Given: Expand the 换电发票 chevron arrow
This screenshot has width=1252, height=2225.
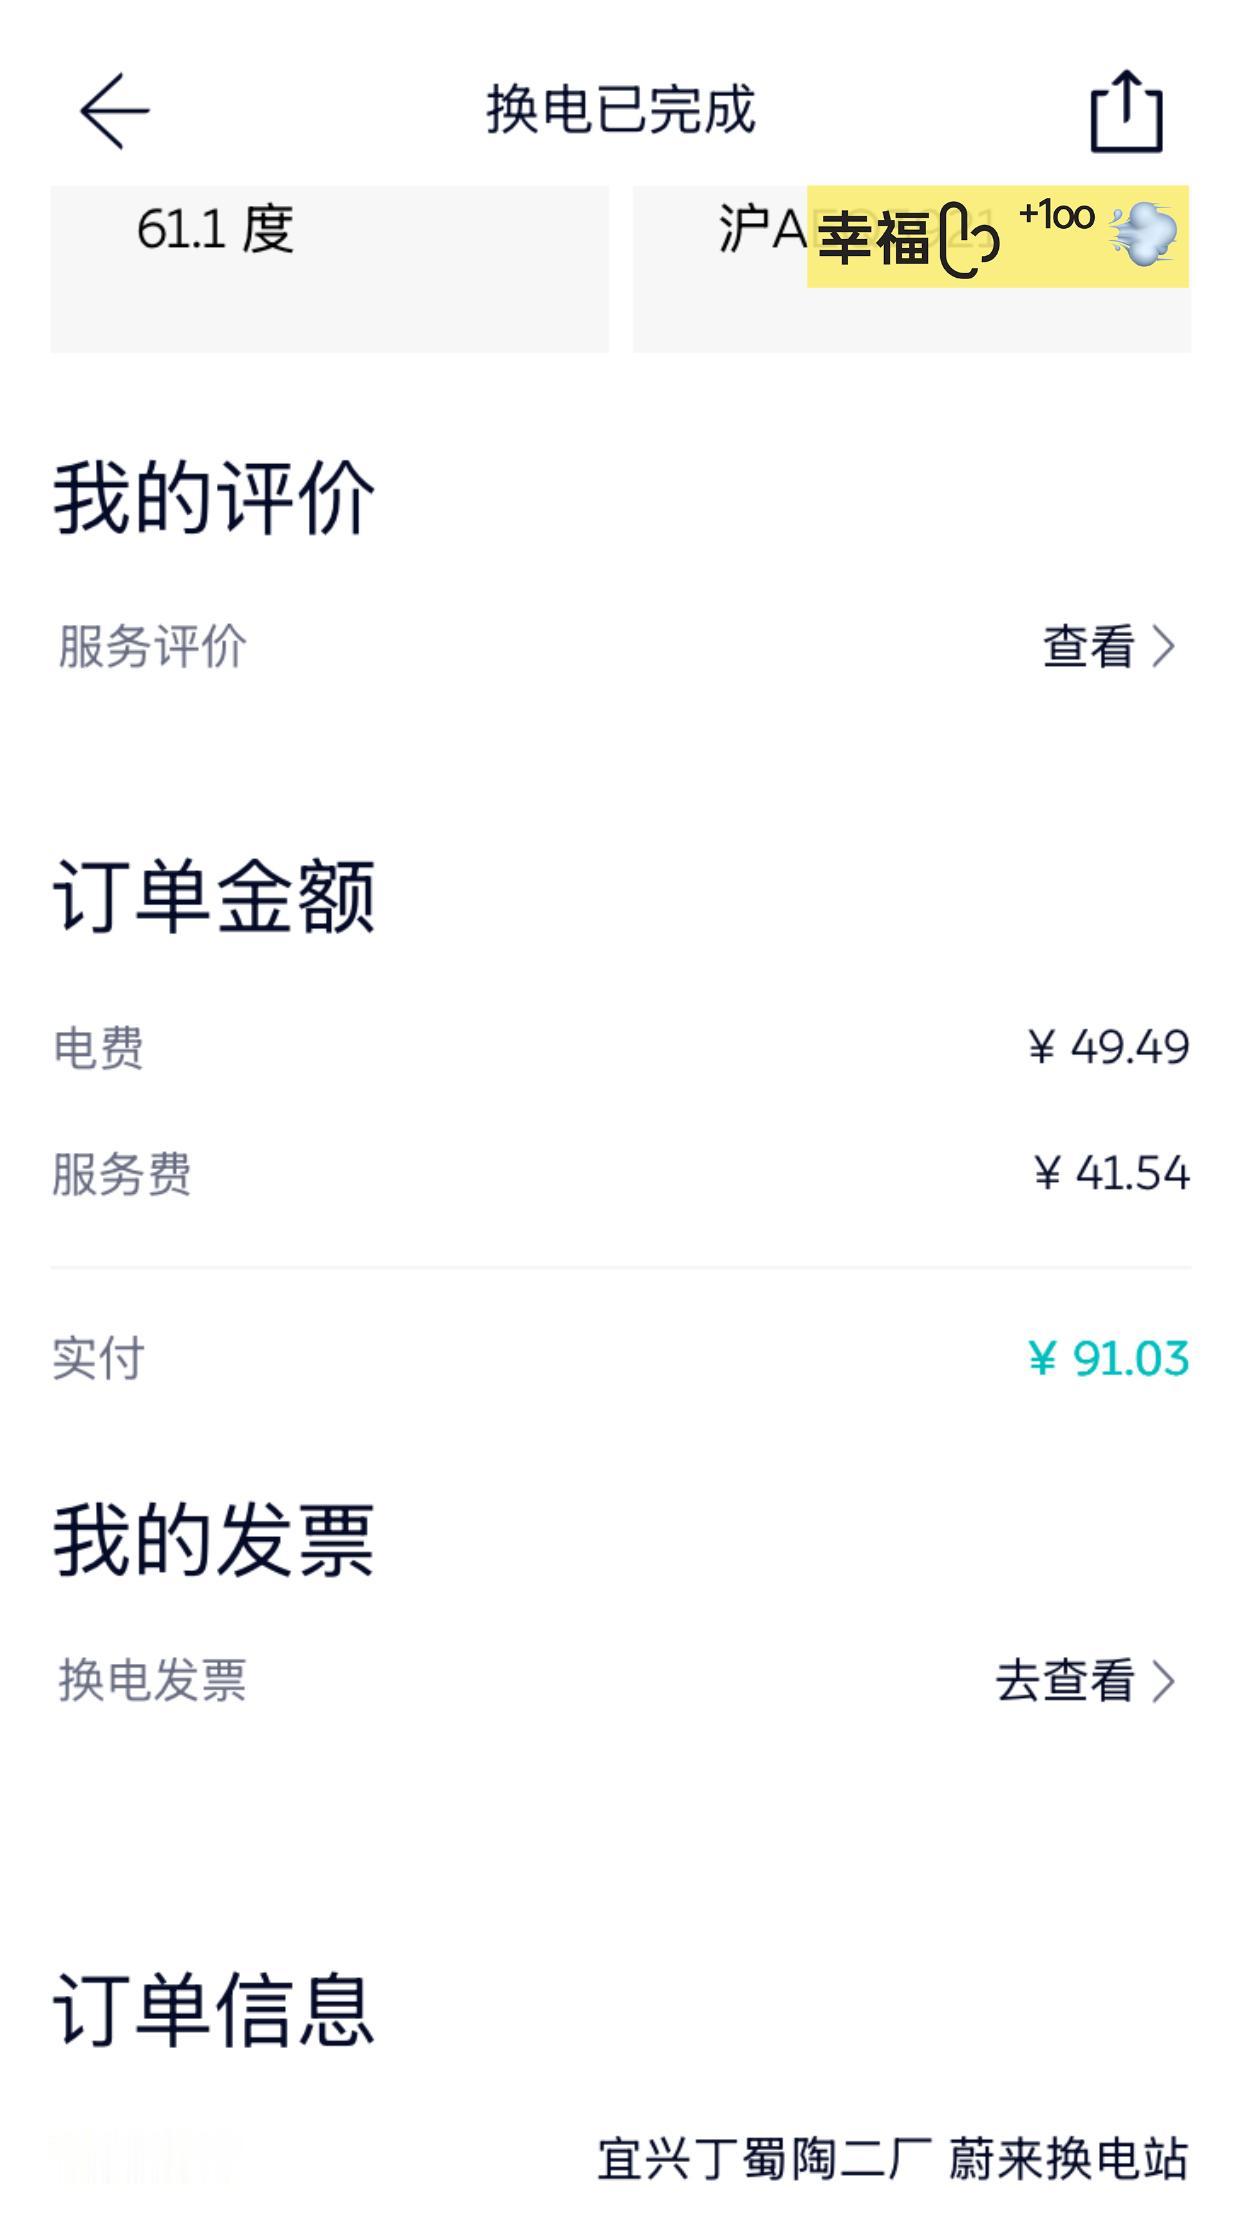Looking at the screenshot, I should (1163, 1681).
